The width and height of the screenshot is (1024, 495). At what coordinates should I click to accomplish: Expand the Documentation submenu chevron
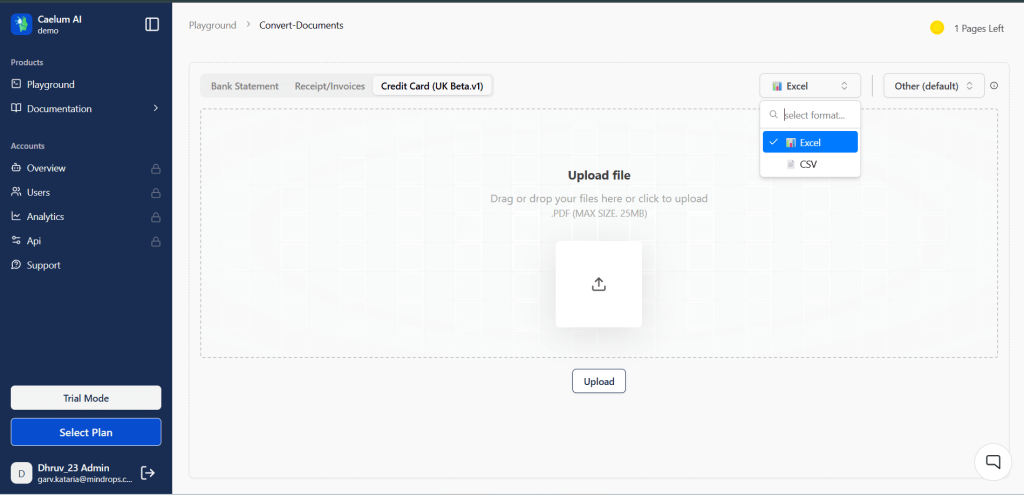(x=155, y=108)
